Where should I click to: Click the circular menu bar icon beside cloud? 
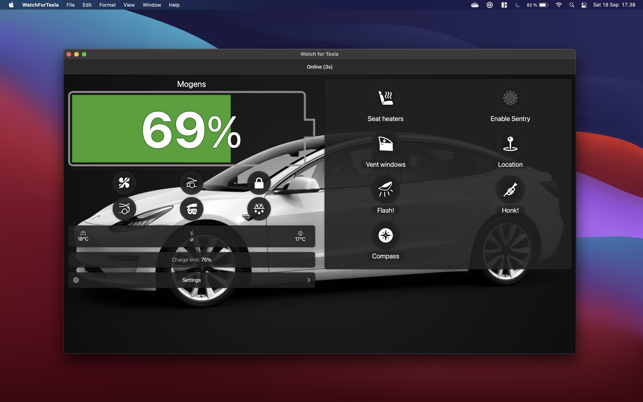point(490,5)
